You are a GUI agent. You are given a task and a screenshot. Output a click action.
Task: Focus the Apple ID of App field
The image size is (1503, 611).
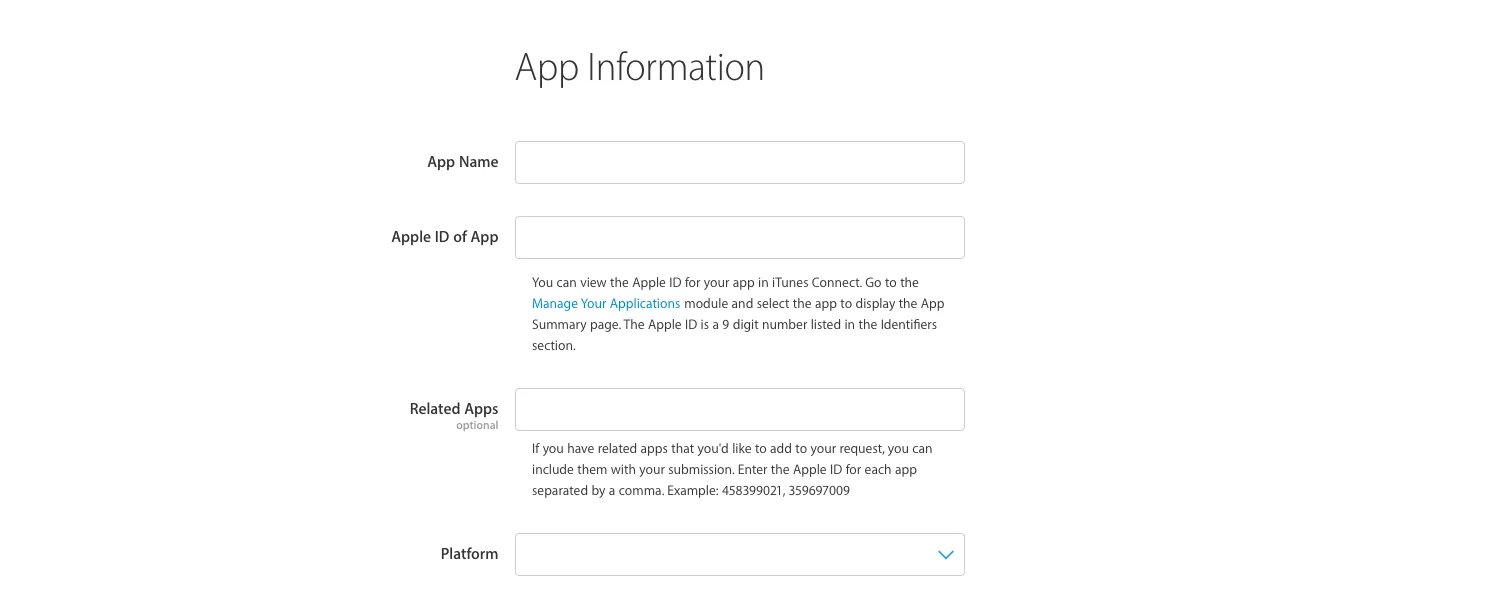click(x=739, y=238)
